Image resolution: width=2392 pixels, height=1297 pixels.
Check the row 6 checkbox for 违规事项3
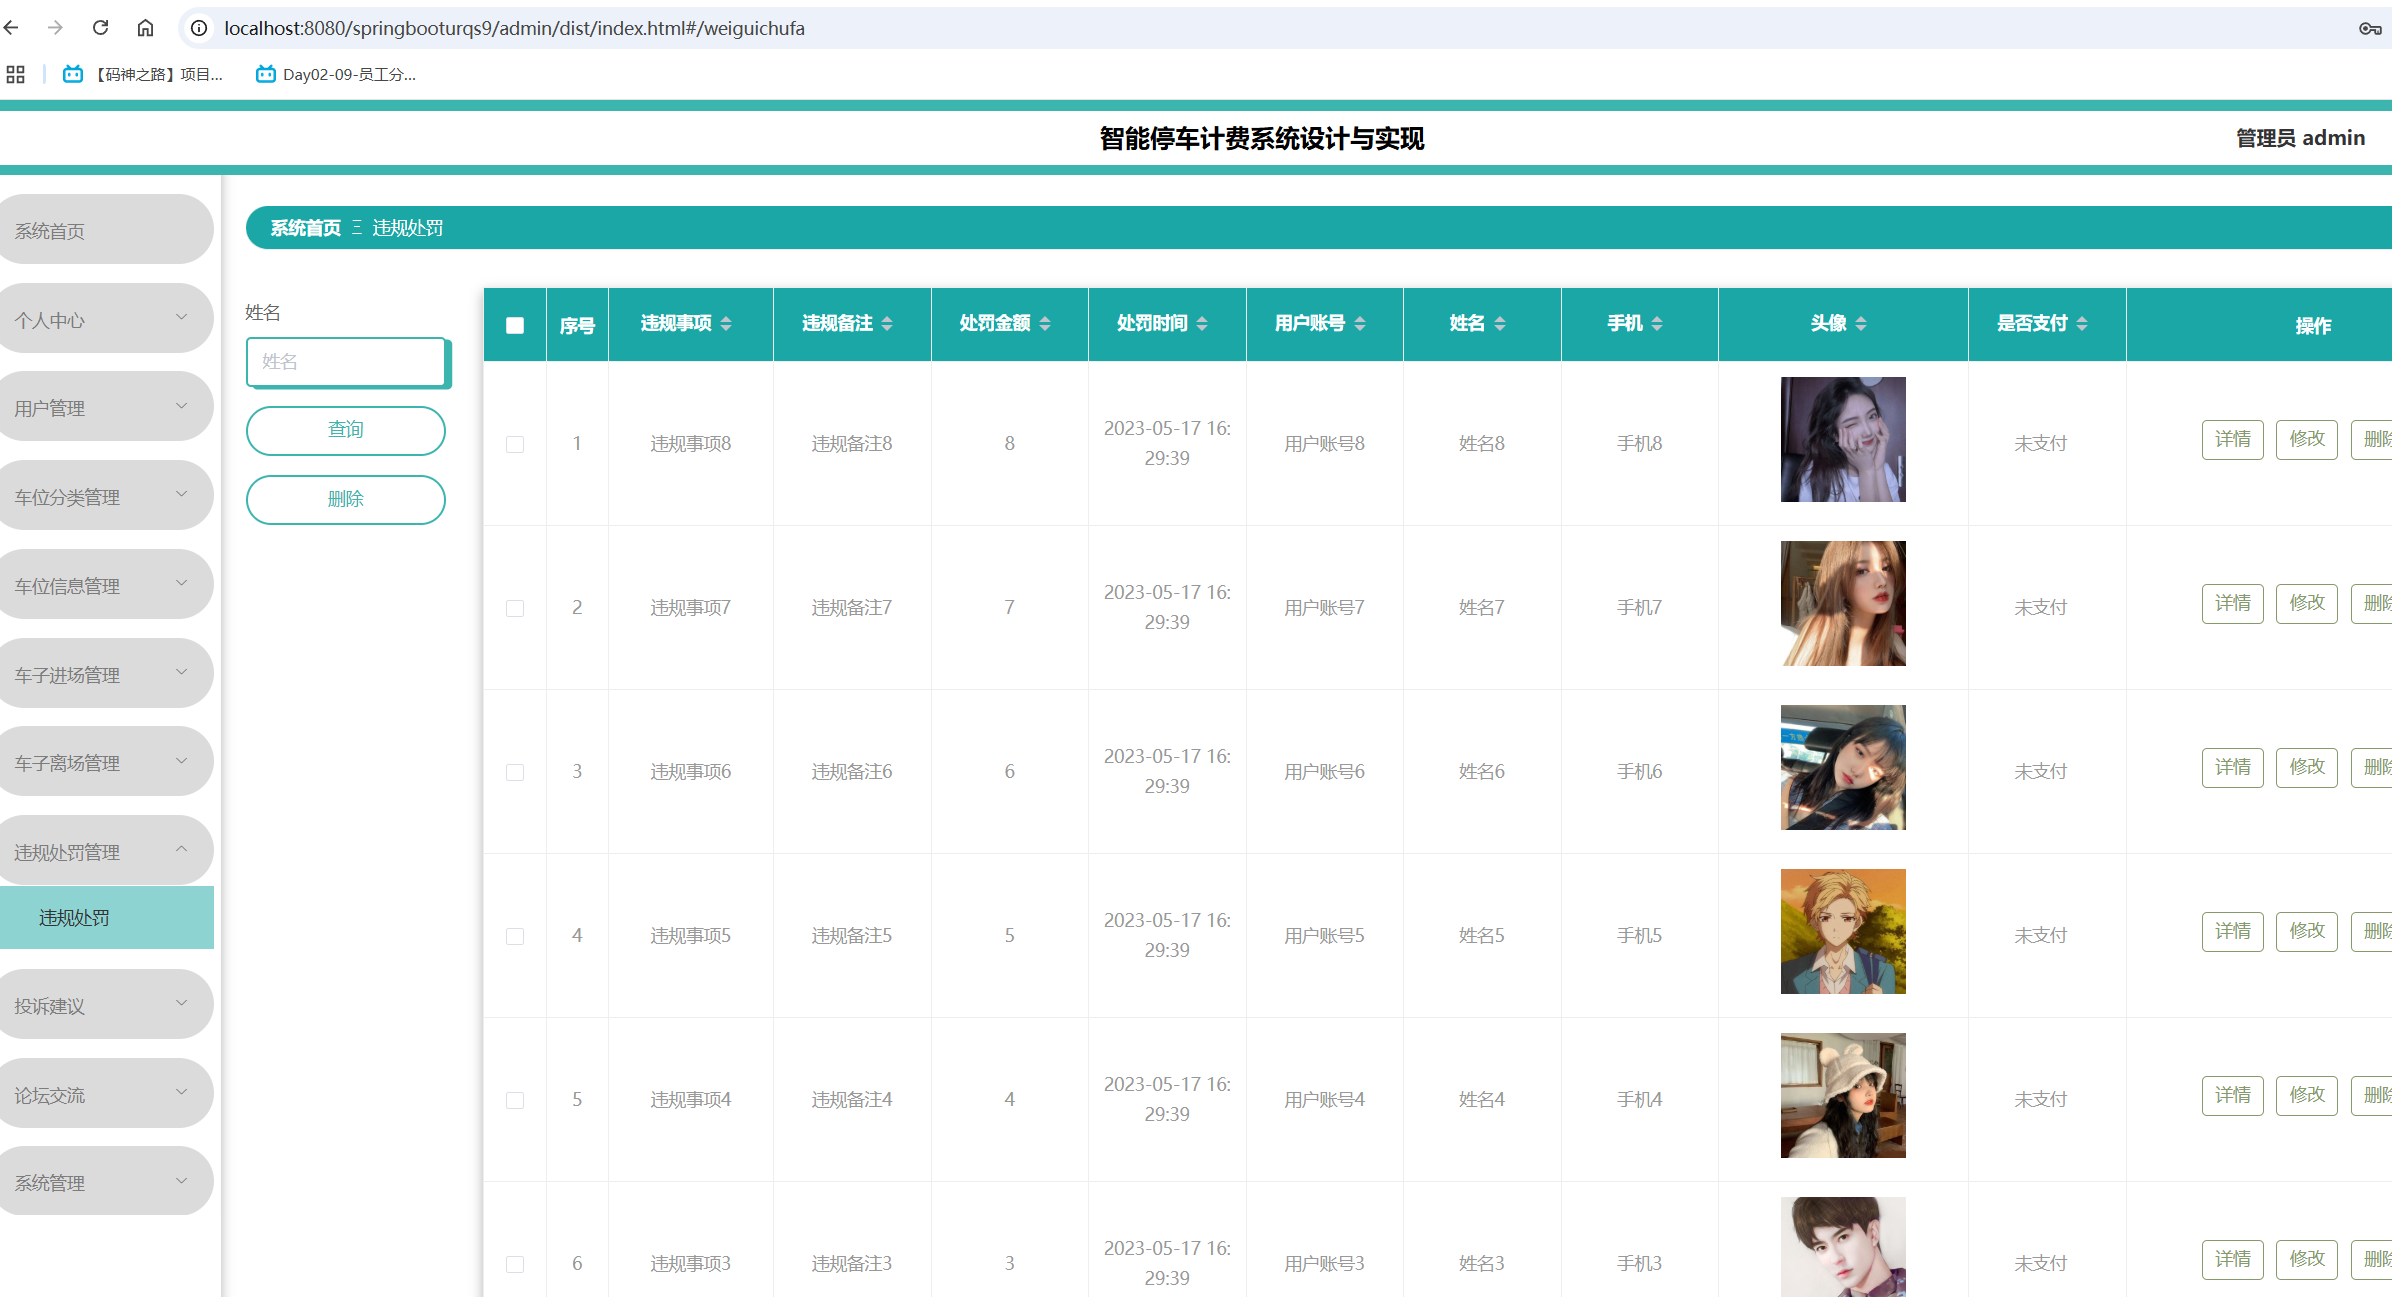(515, 1264)
